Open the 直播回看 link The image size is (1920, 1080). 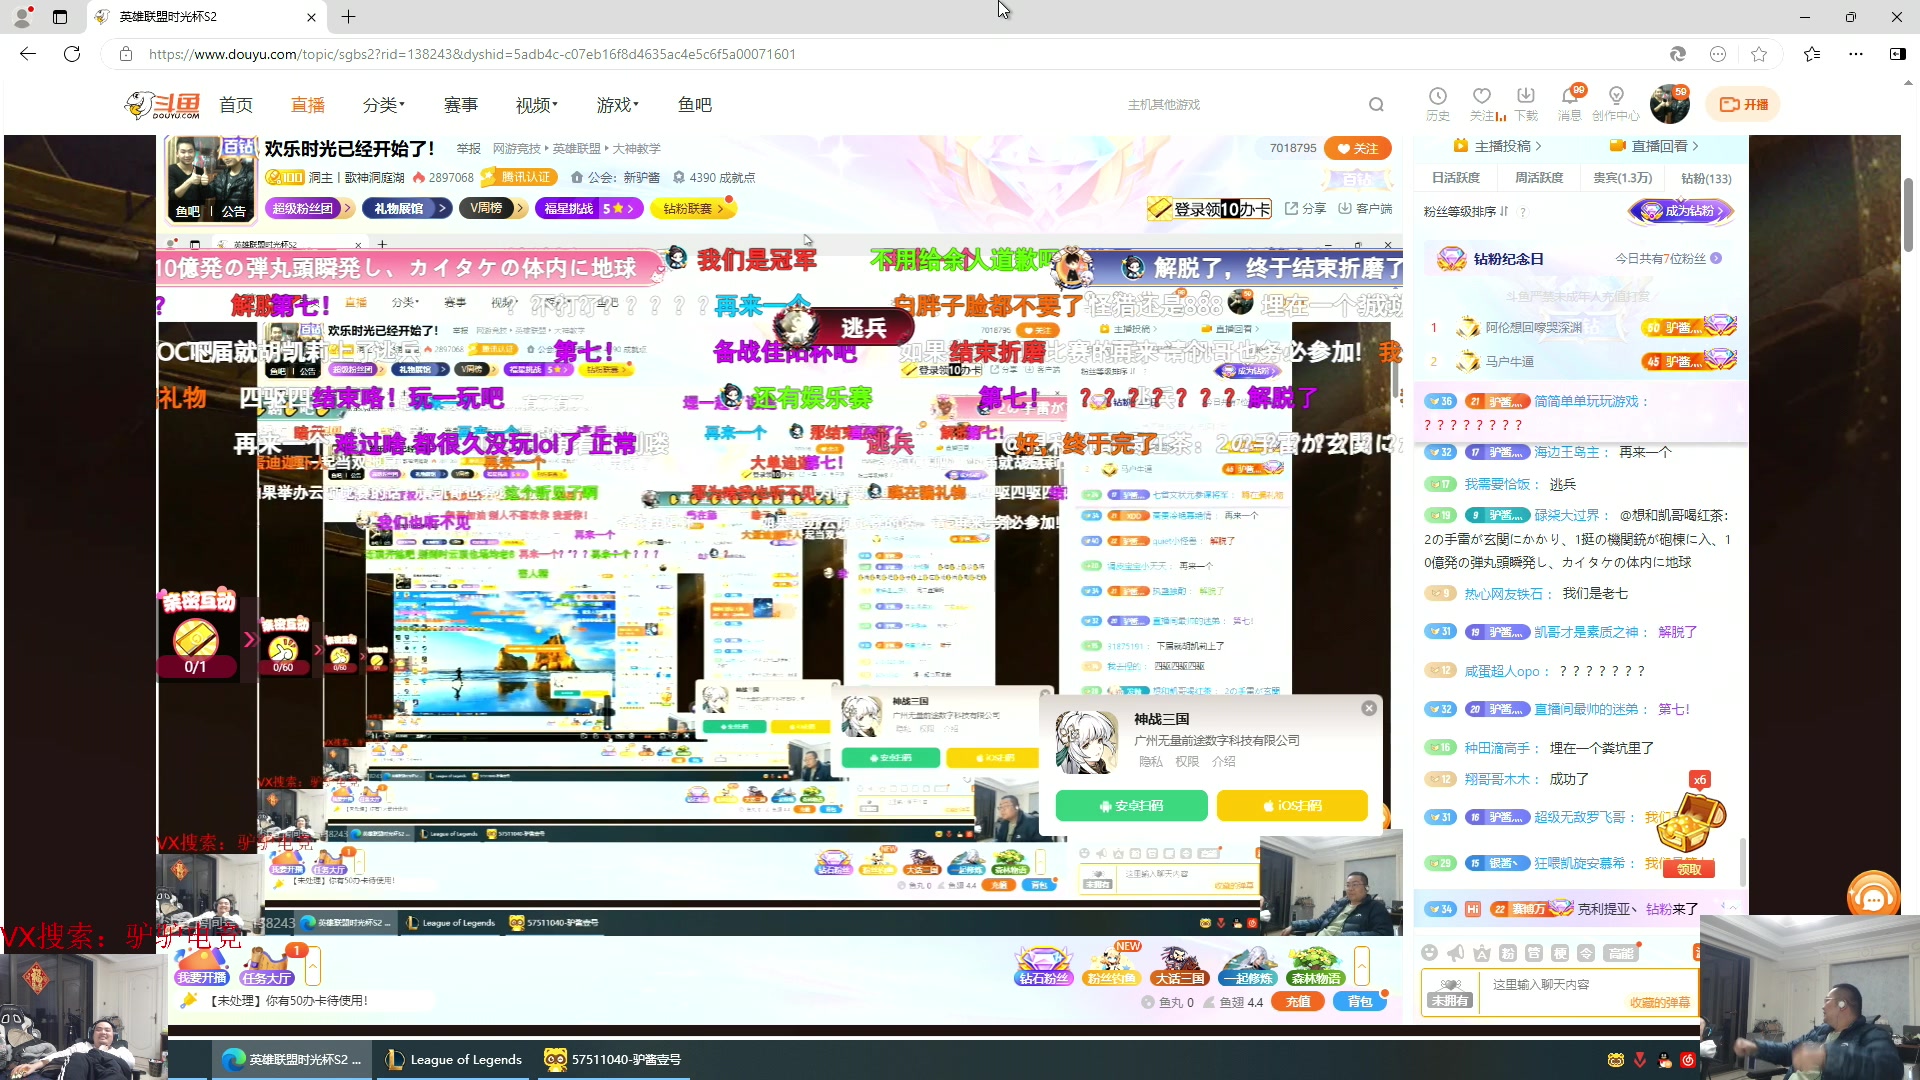(x=1654, y=146)
